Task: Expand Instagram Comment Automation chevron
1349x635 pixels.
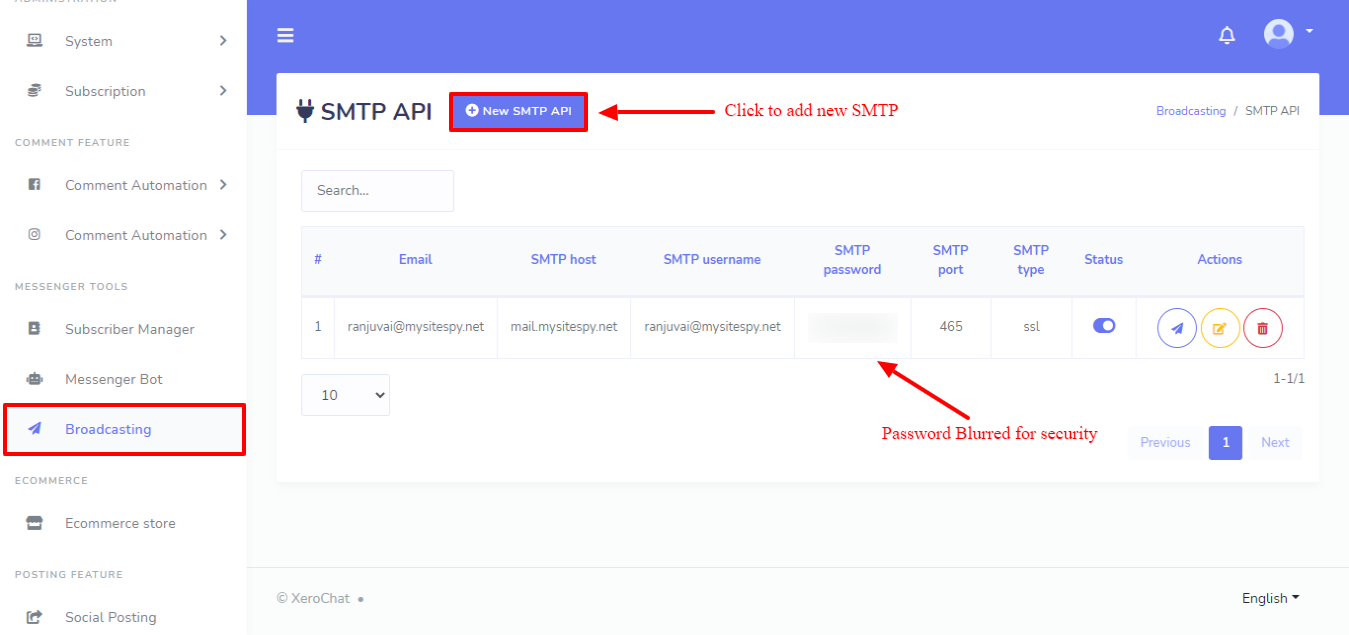Action: click(223, 235)
